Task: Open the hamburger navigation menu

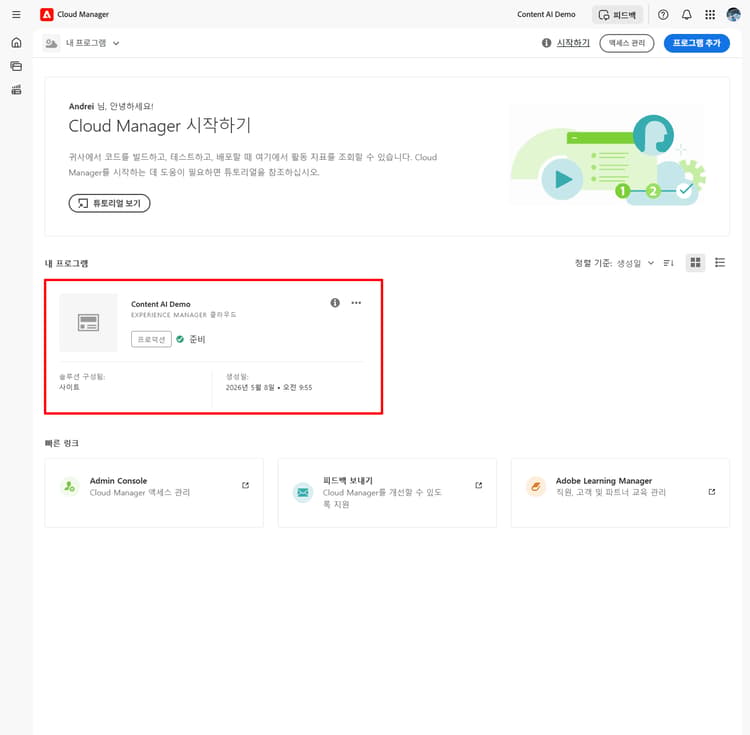Action: point(16,14)
